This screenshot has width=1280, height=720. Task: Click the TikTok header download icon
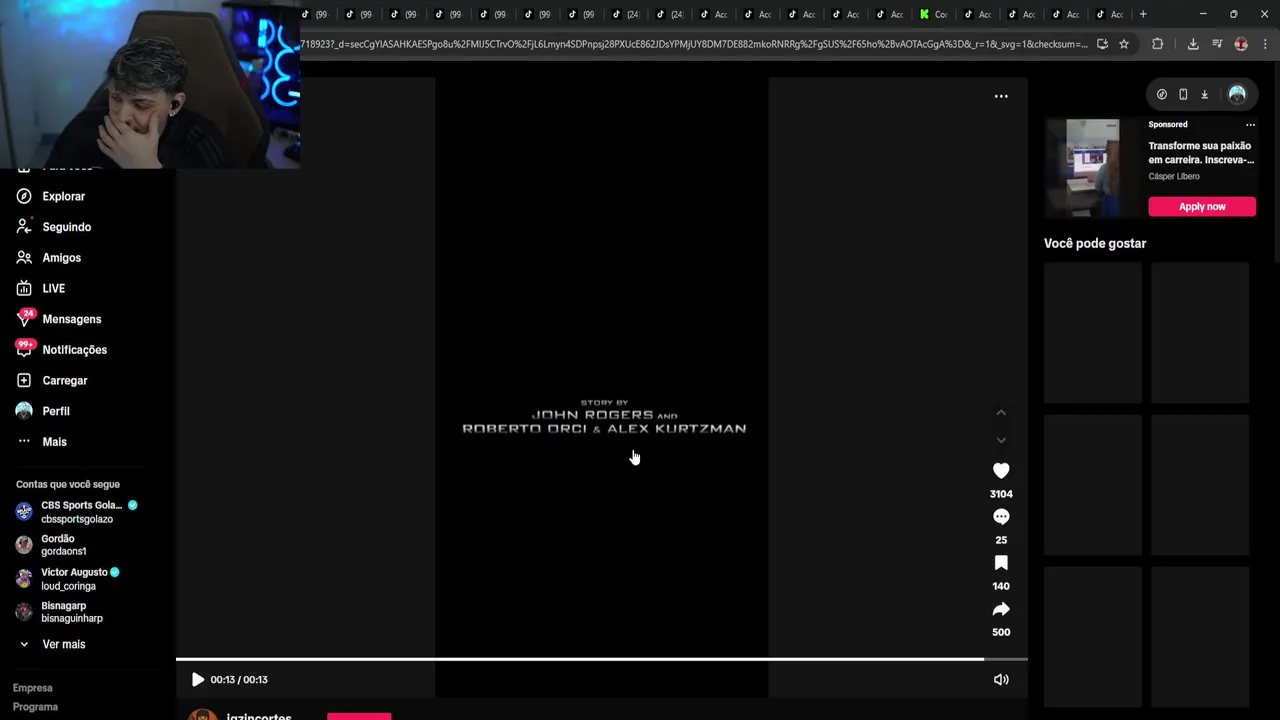1204,94
